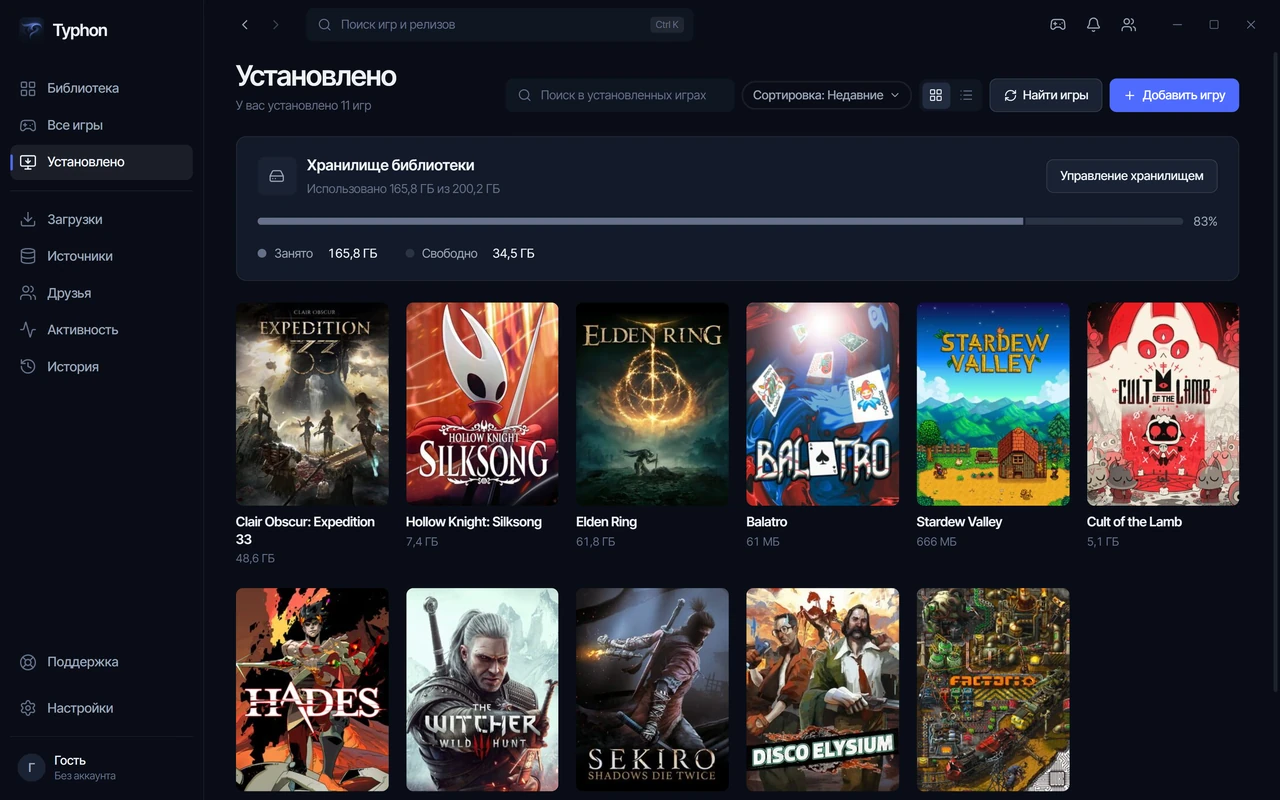
Task: Focus the «Поиск в установленных играх» field
Action: pyautogui.click(x=620, y=95)
